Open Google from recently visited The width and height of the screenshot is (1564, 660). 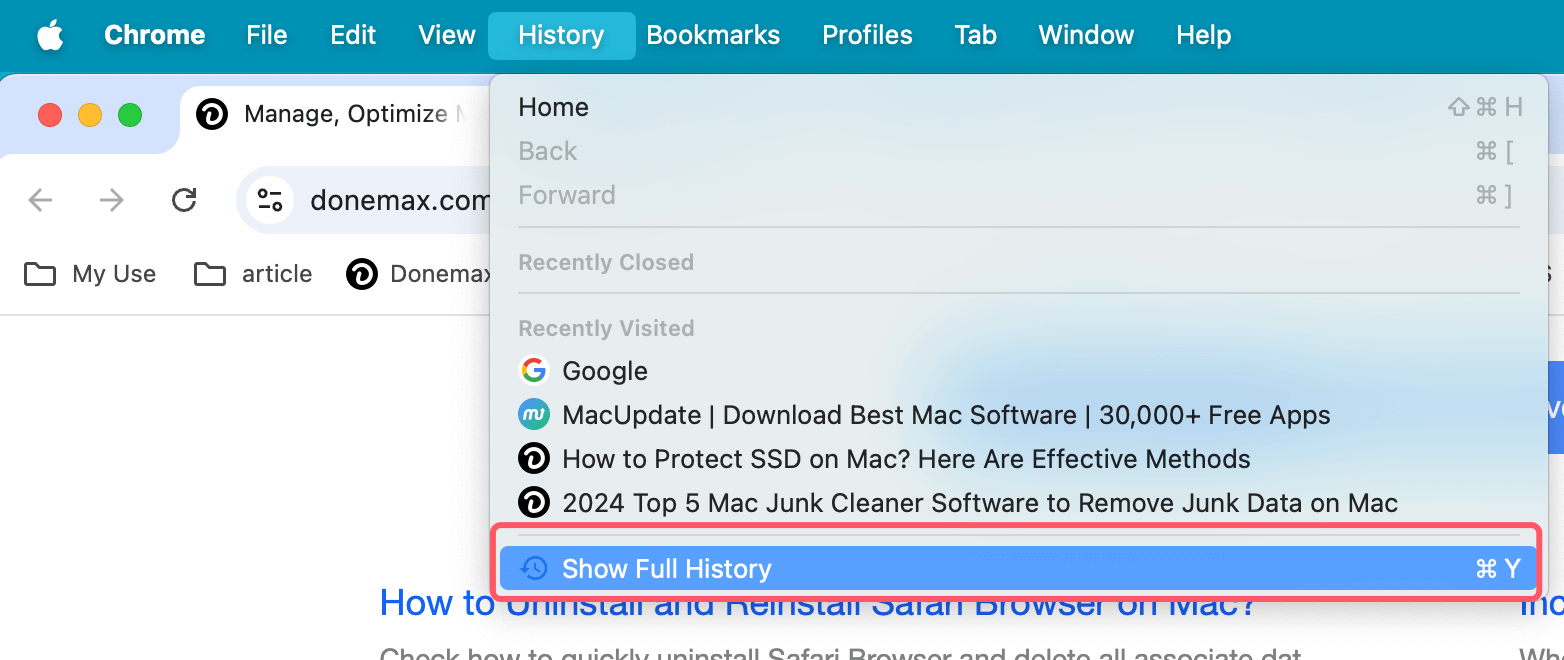click(x=605, y=370)
